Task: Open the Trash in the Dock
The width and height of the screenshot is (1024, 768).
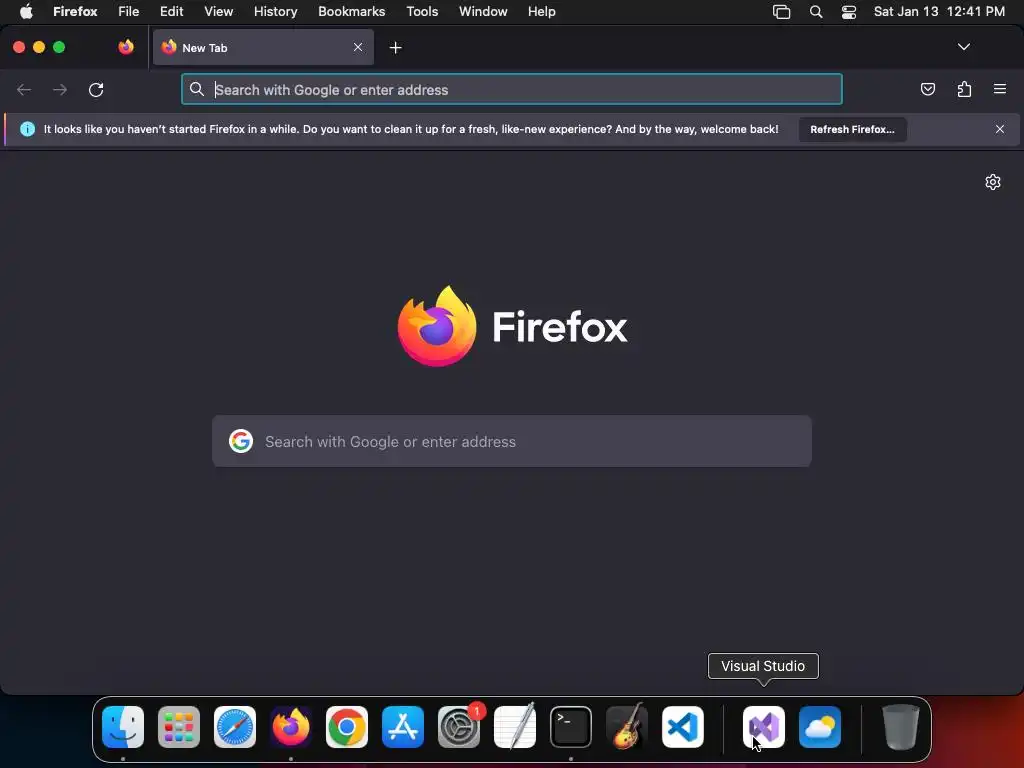Action: click(901, 727)
